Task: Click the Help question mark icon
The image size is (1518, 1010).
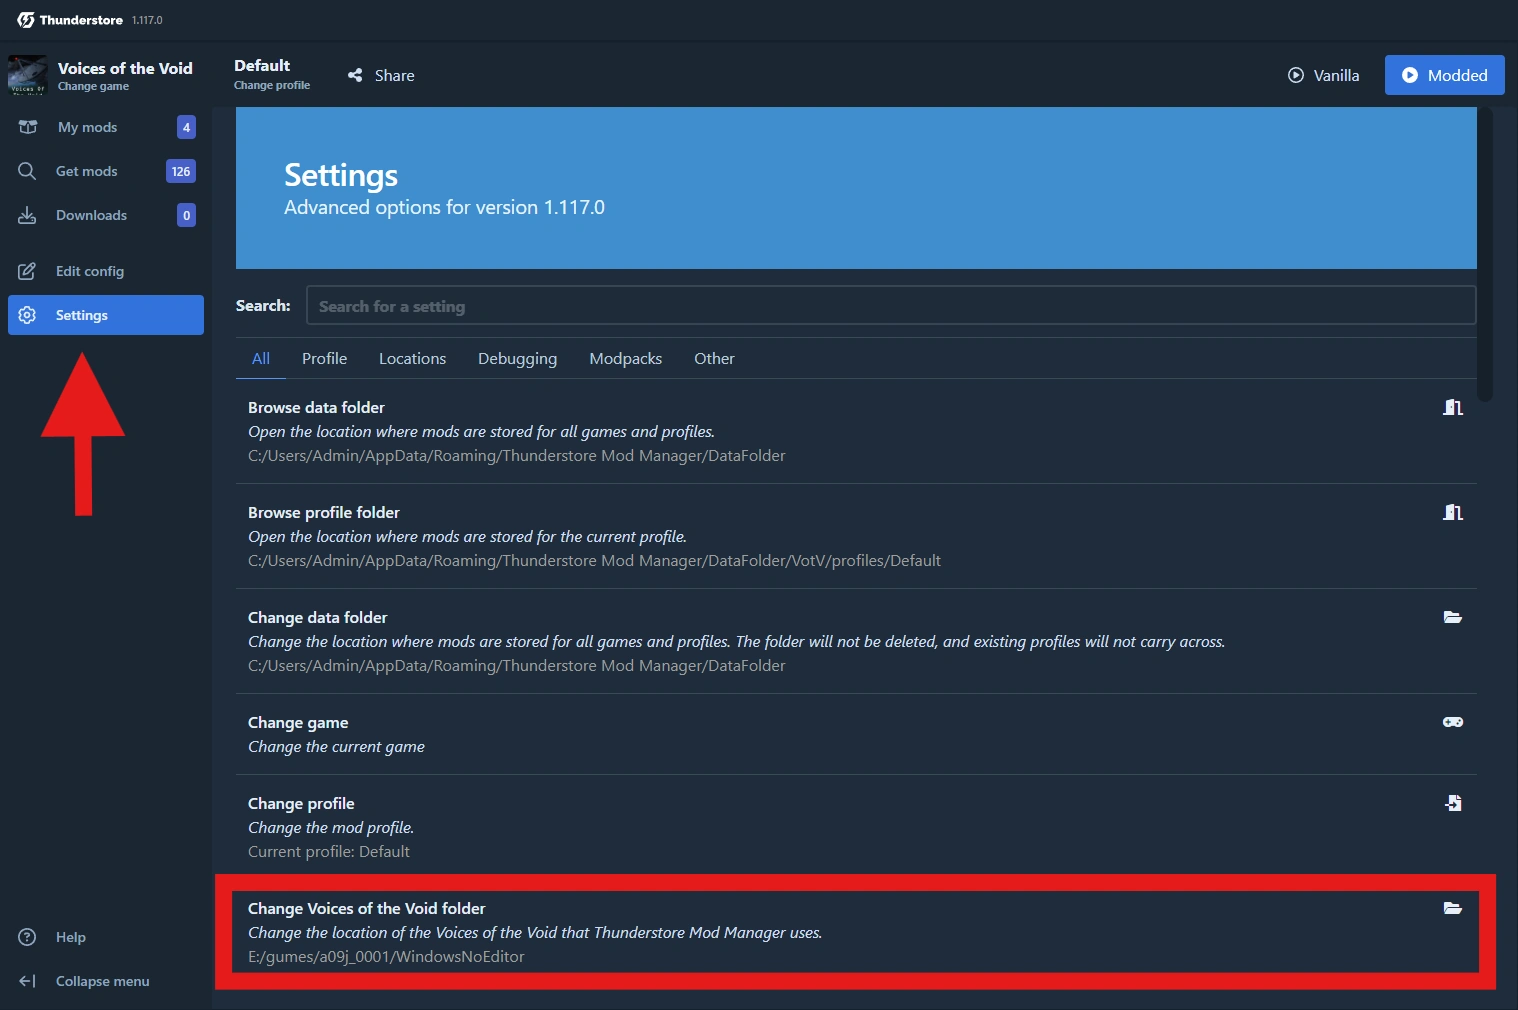Action: tap(27, 937)
